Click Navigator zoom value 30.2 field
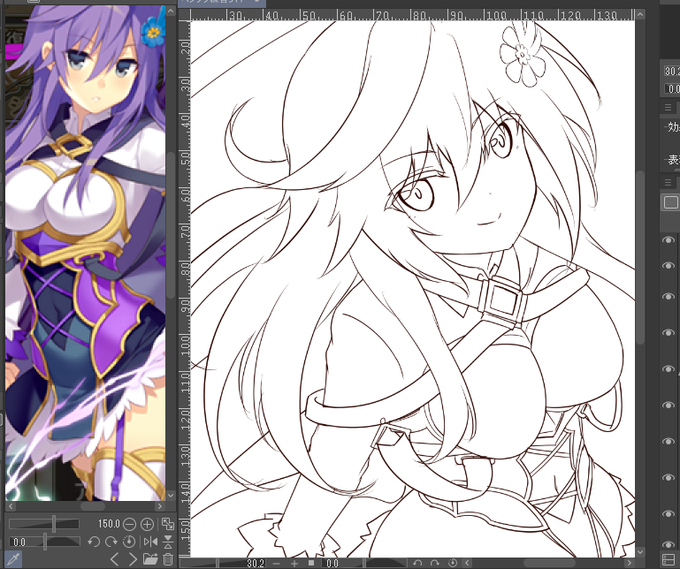 [671, 71]
